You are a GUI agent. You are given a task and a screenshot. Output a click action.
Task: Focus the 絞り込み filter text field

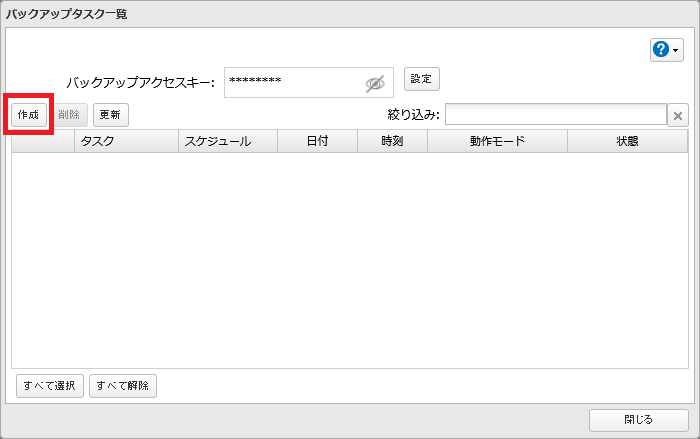click(x=556, y=115)
